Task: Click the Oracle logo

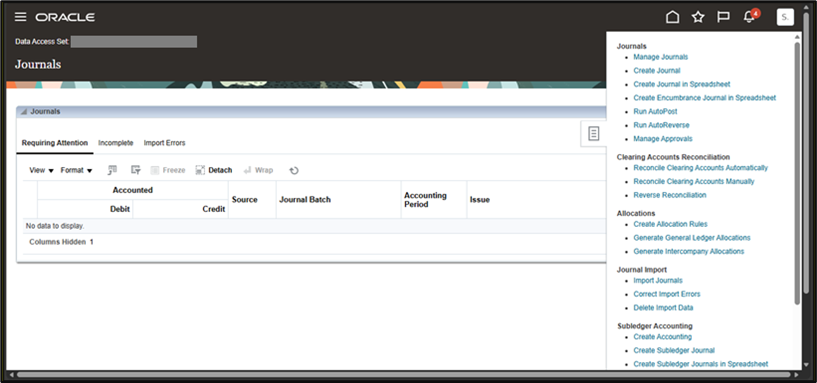Action: (65, 18)
